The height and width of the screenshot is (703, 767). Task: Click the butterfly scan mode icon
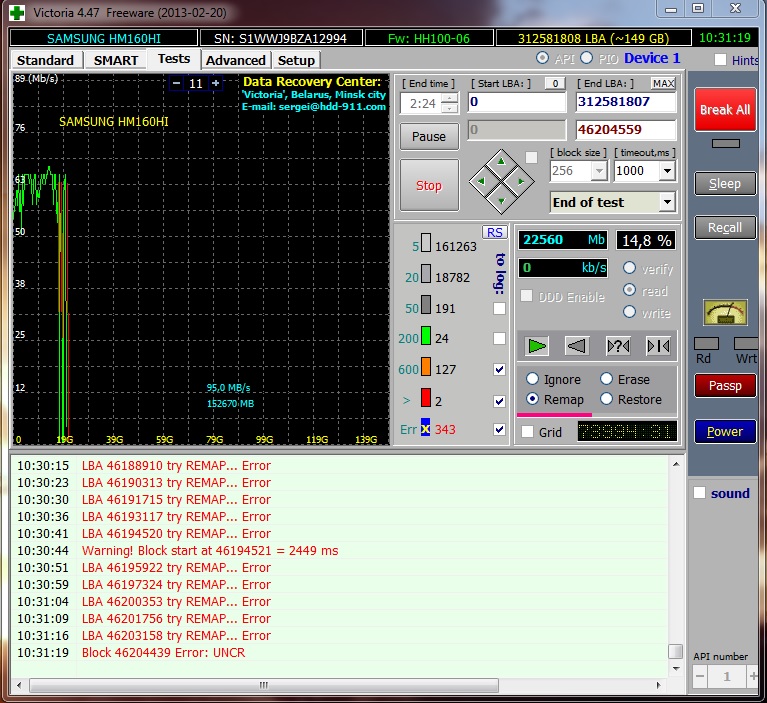click(x=658, y=346)
